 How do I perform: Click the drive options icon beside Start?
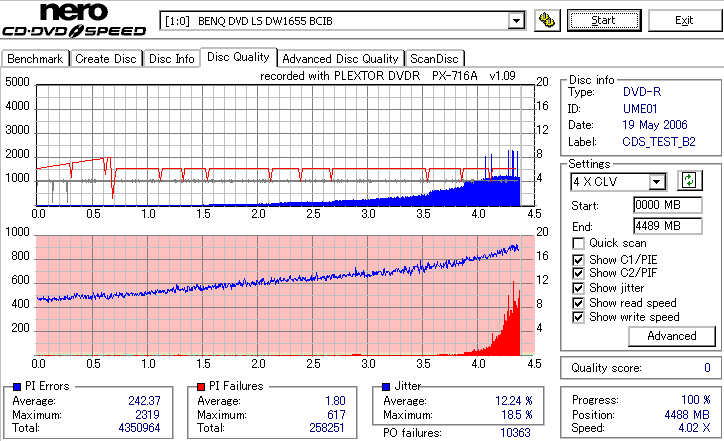pos(547,20)
